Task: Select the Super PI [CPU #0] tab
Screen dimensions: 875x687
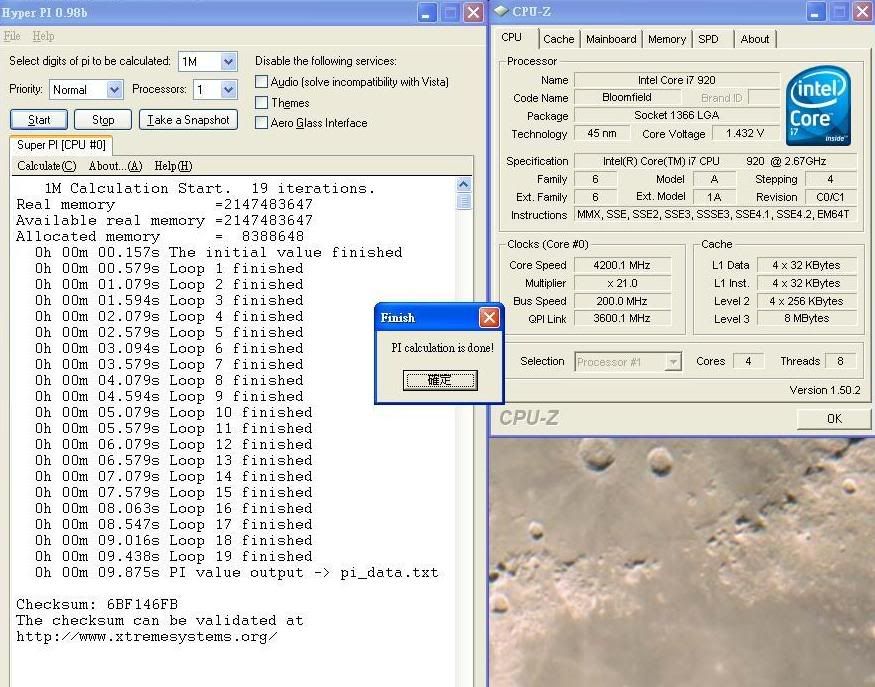Action: (x=61, y=145)
